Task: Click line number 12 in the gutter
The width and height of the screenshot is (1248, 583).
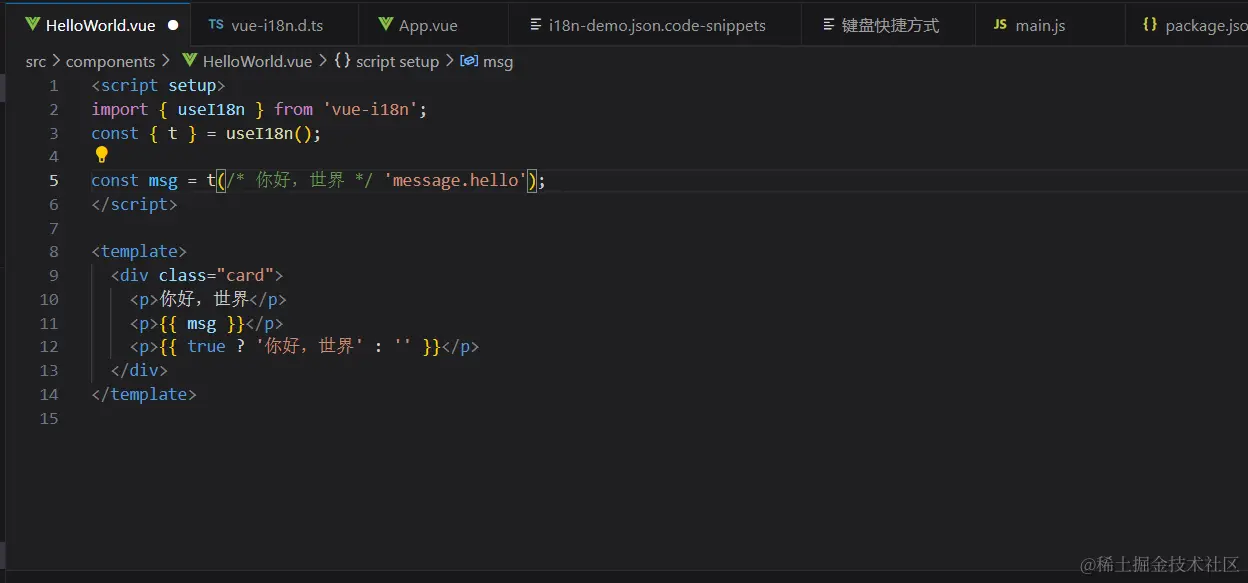Action: [x=49, y=347]
